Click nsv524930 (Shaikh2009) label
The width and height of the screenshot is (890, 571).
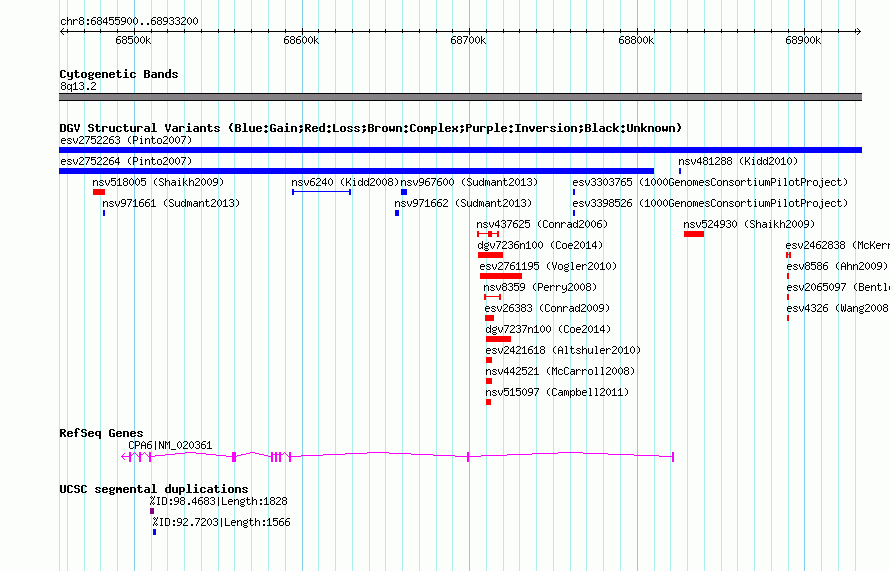749,224
